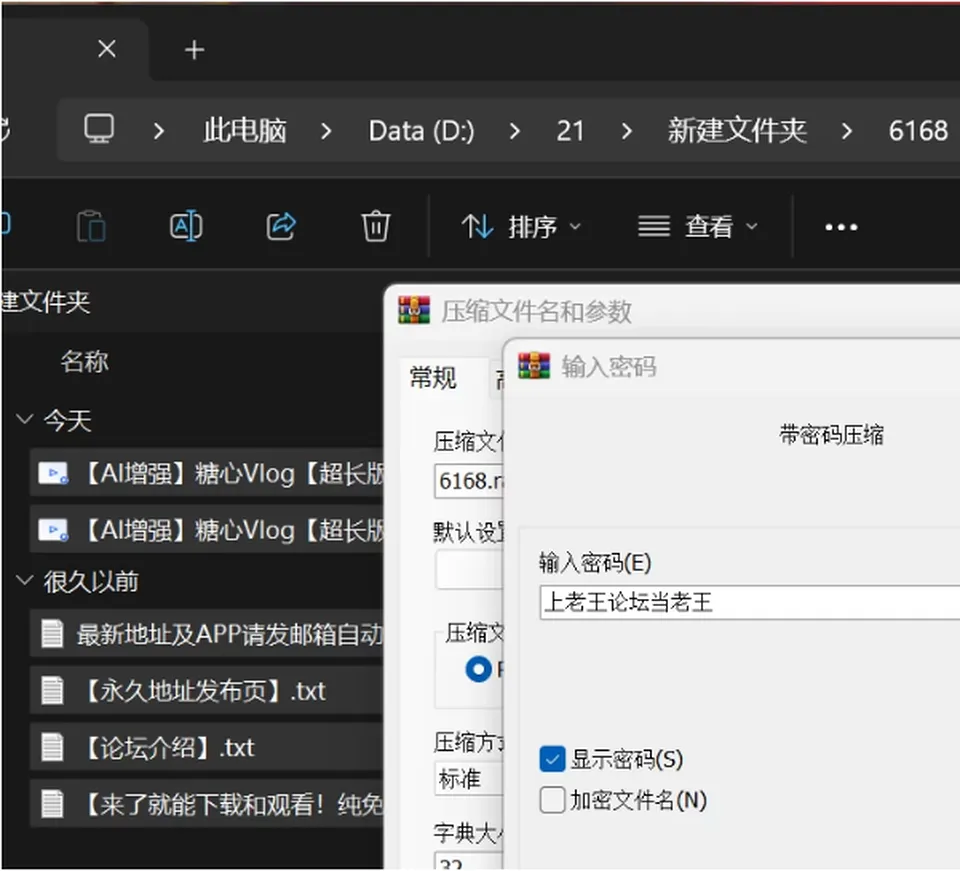
Task: Collapse the 很久以前 file group
Action: point(24,580)
